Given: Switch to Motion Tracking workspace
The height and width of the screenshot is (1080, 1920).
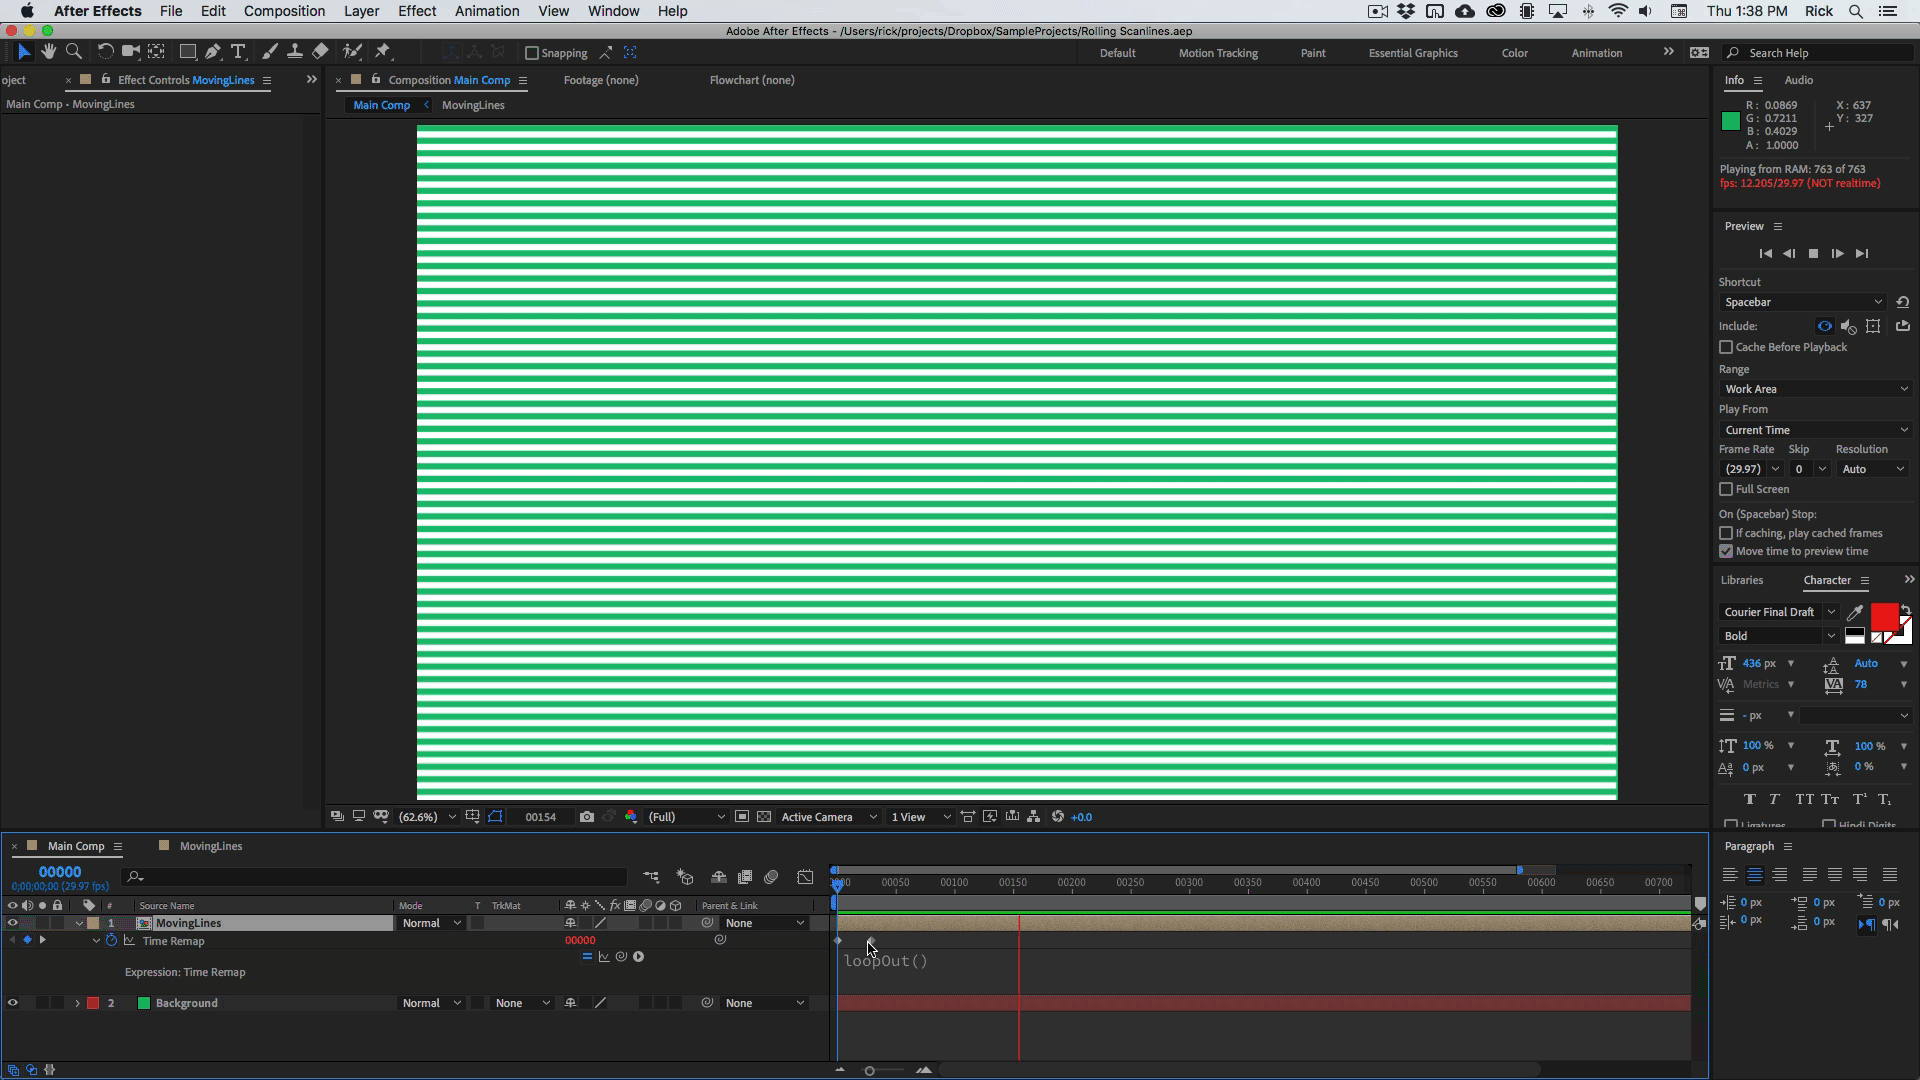Looking at the screenshot, I should (x=1217, y=53).
